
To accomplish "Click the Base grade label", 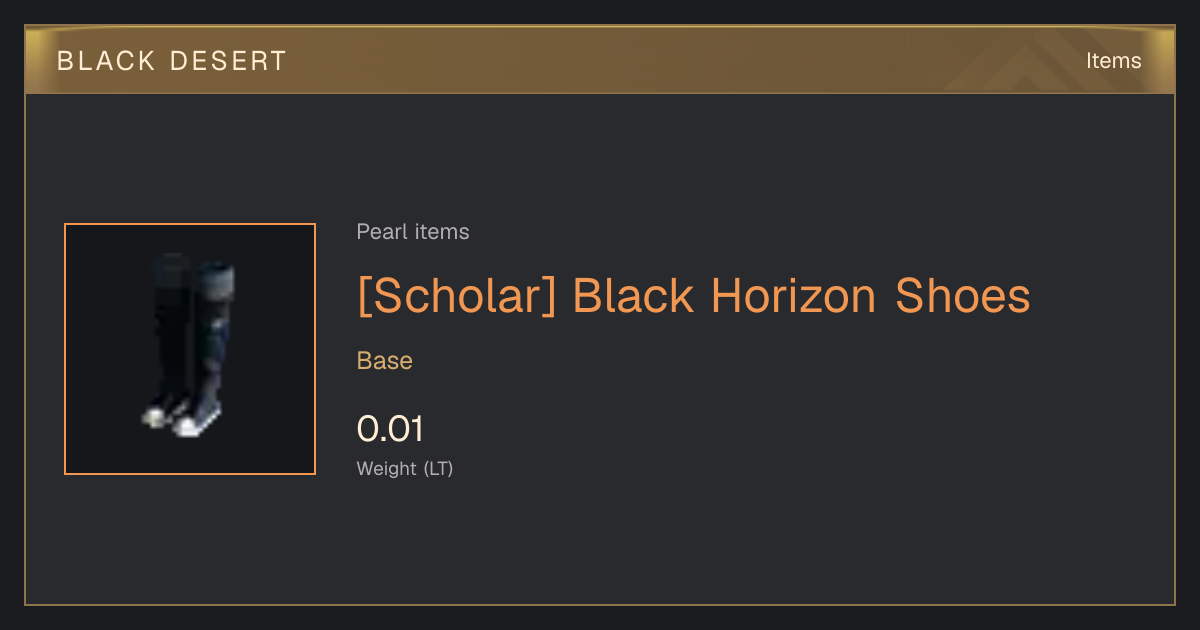I will pyautogui.click(x=385, y=361).
